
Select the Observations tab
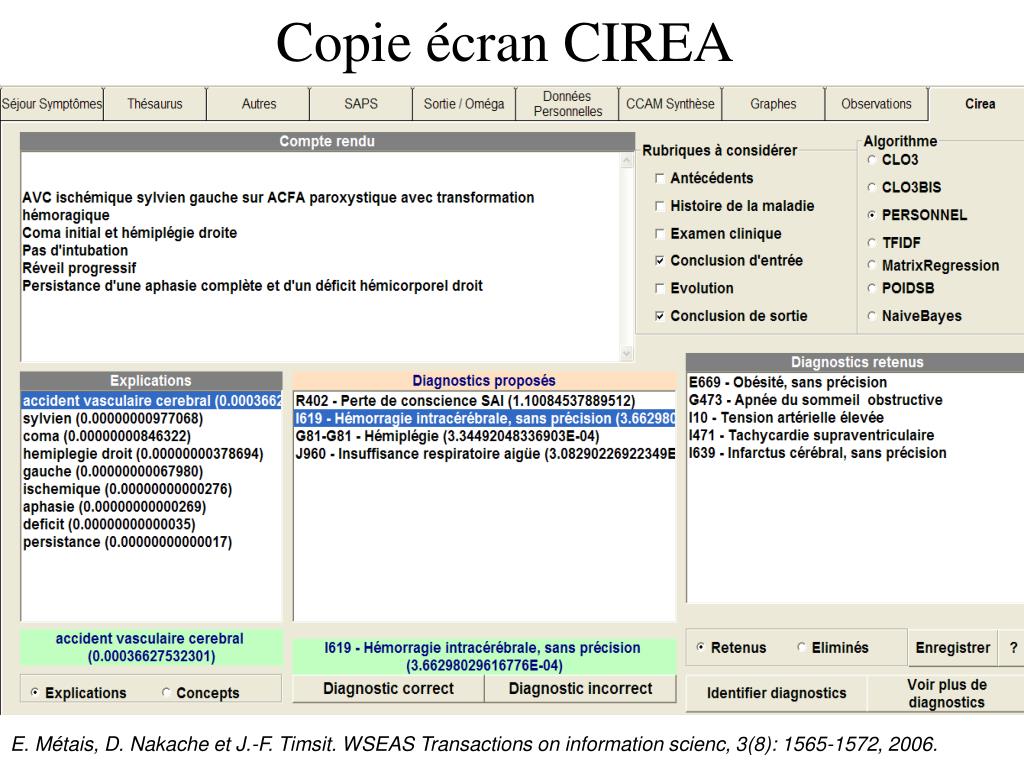876,104
